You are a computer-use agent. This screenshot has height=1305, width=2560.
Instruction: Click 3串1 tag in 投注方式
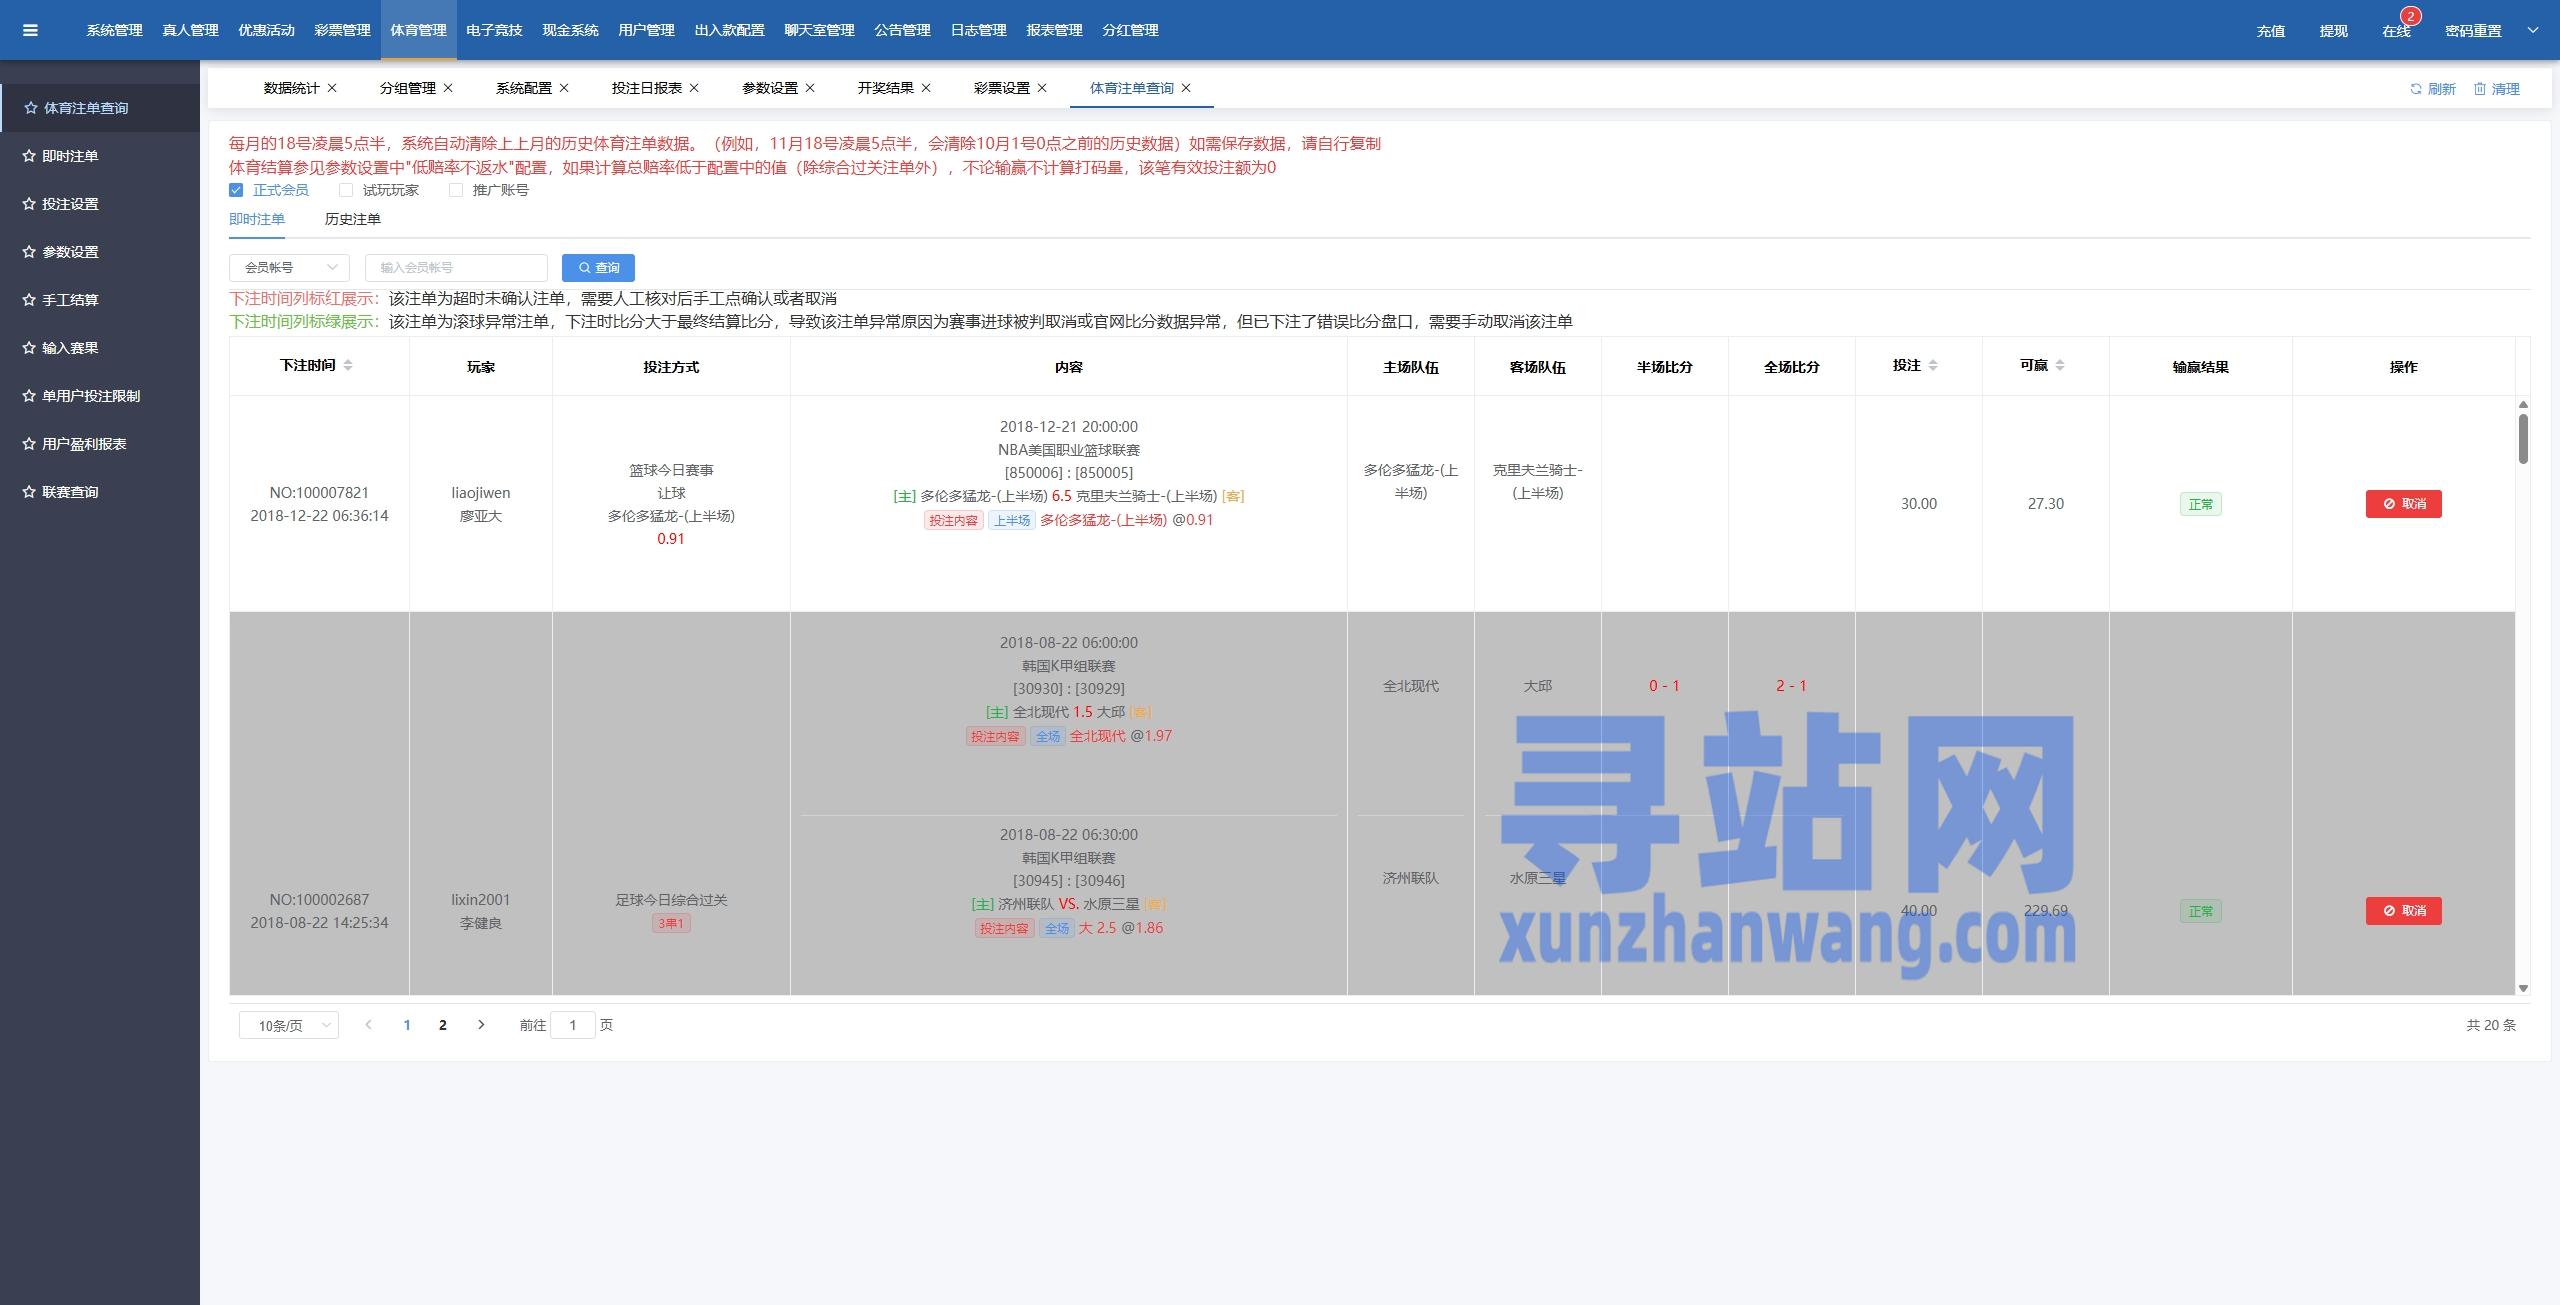coord(671,923)
